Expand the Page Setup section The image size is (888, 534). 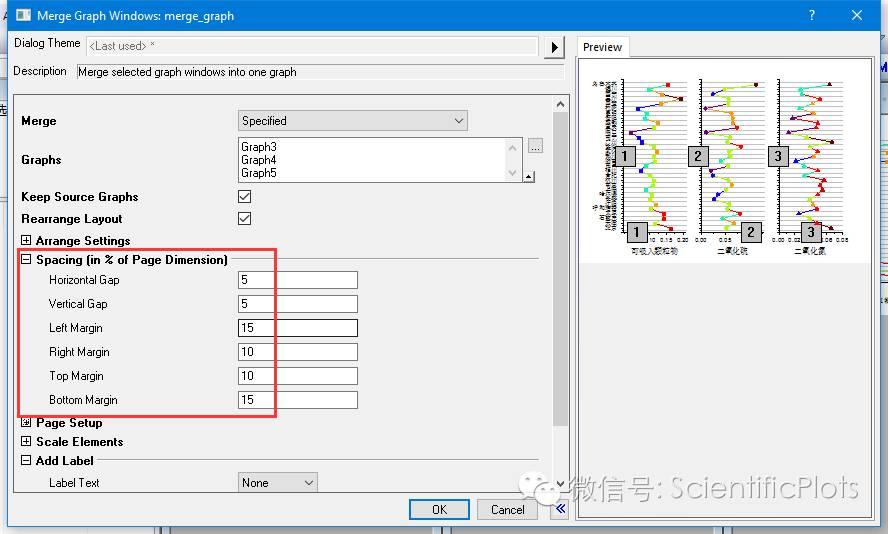point(26,422)
